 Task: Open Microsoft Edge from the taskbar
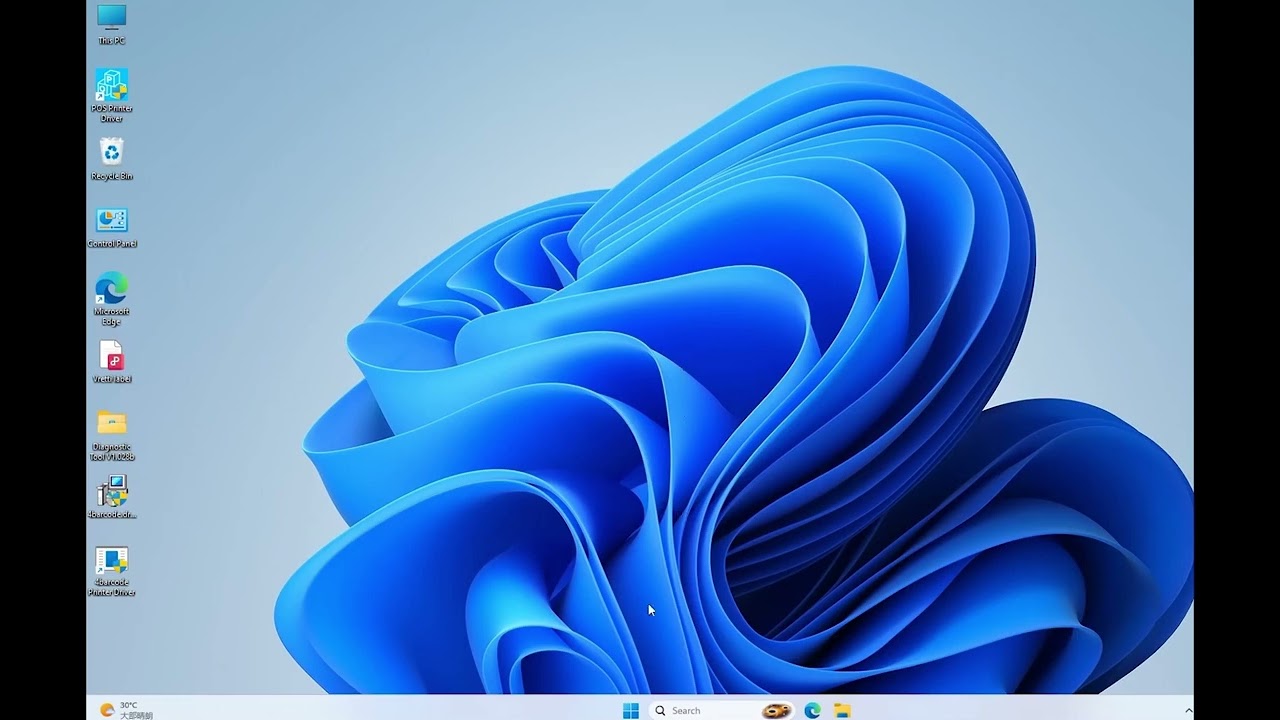click(x=812, y=710)
